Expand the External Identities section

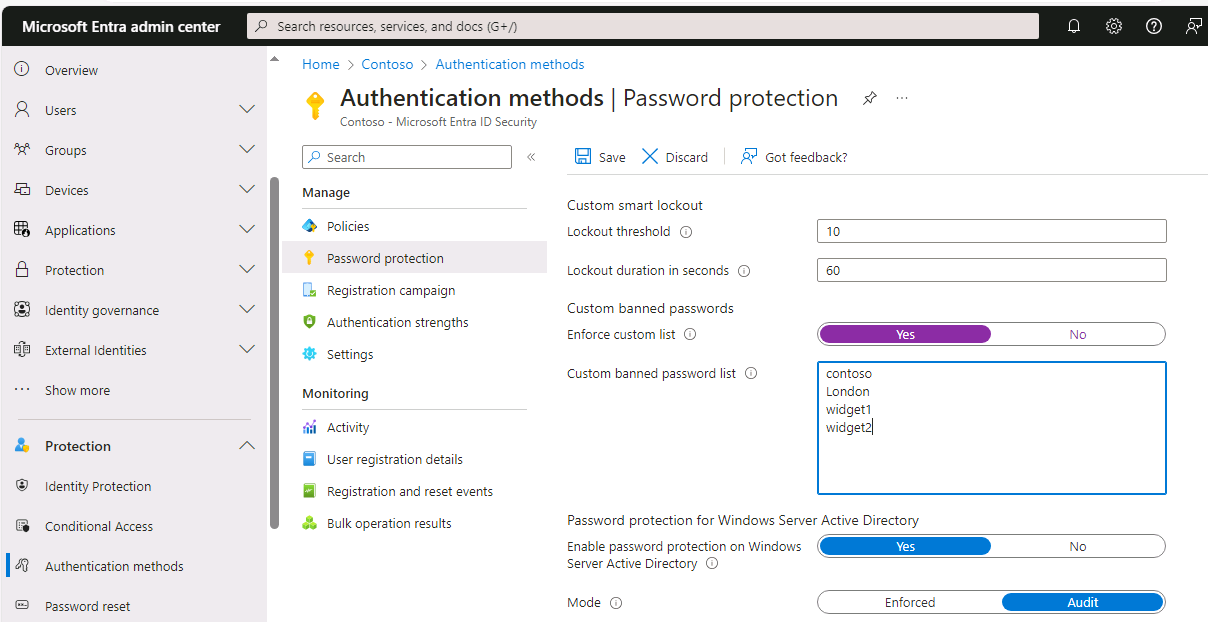[247, 349]
